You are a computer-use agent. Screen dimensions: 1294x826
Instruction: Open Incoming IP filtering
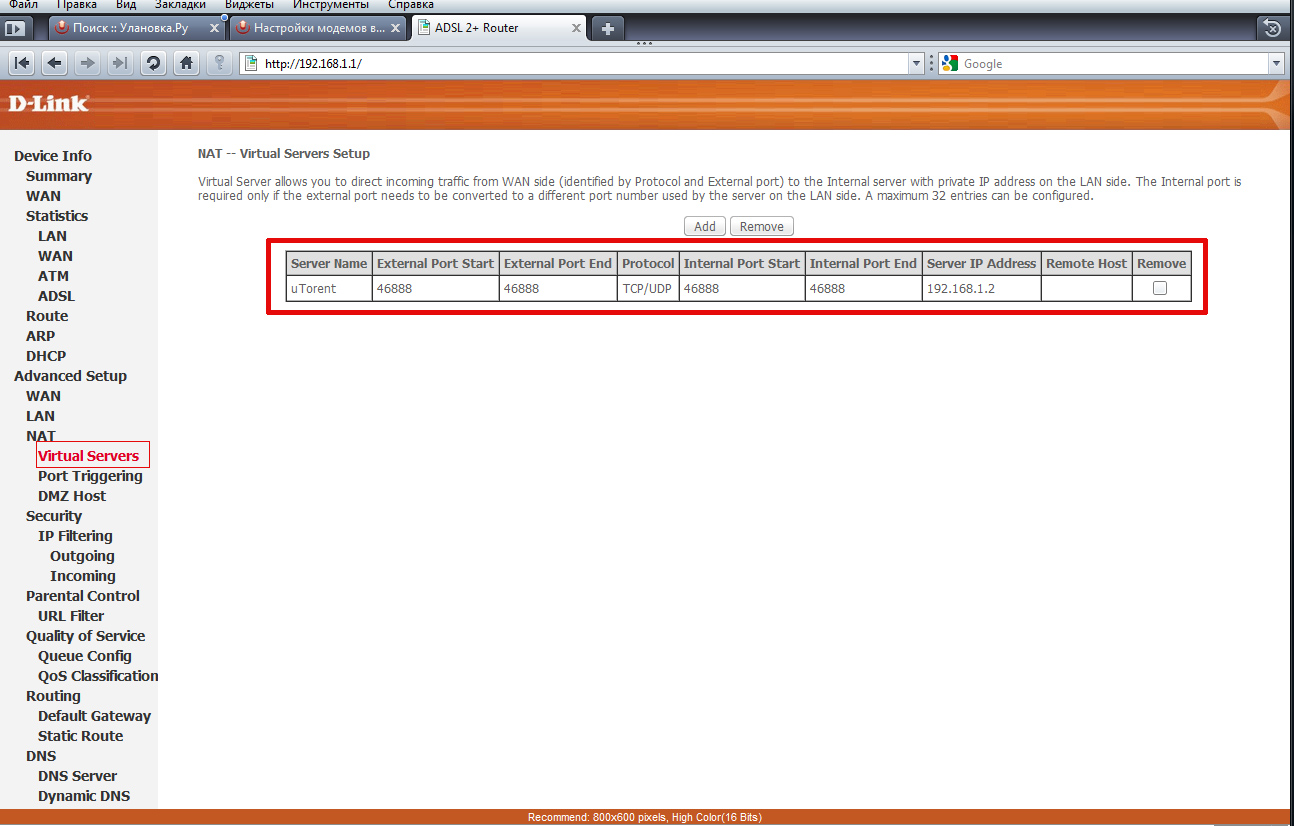click(x=83, y=576)
